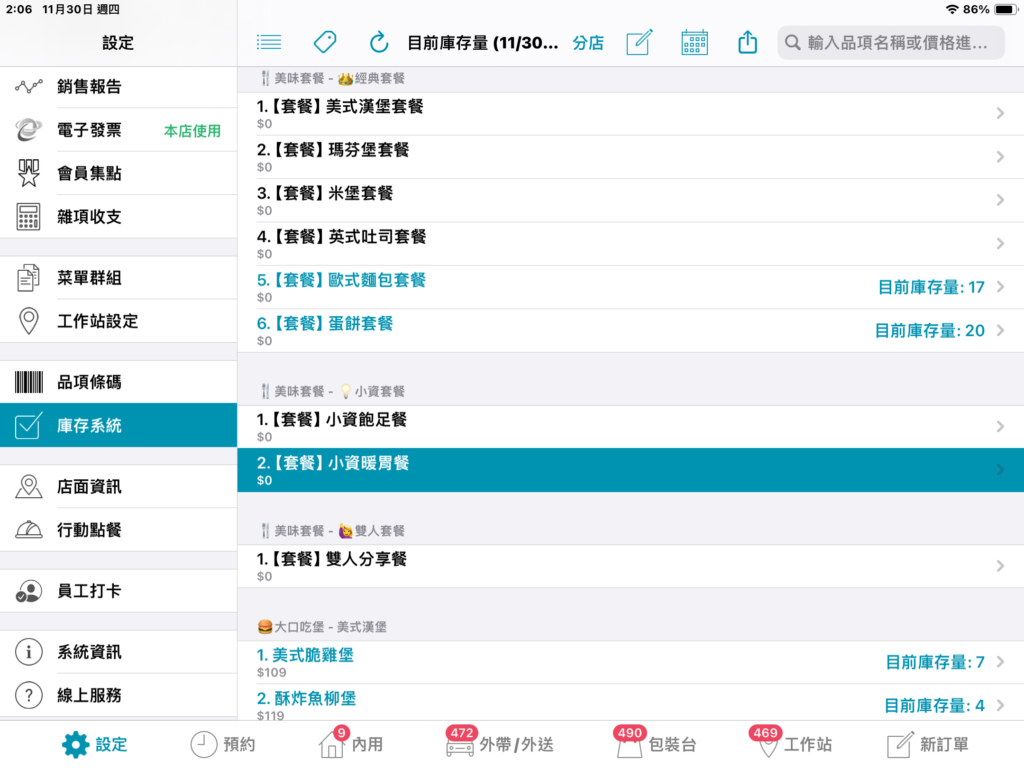Open 員工打卡 person icon
Image resolution: width=1024 pixels, height=768 pixels.
tap(29, 591)
